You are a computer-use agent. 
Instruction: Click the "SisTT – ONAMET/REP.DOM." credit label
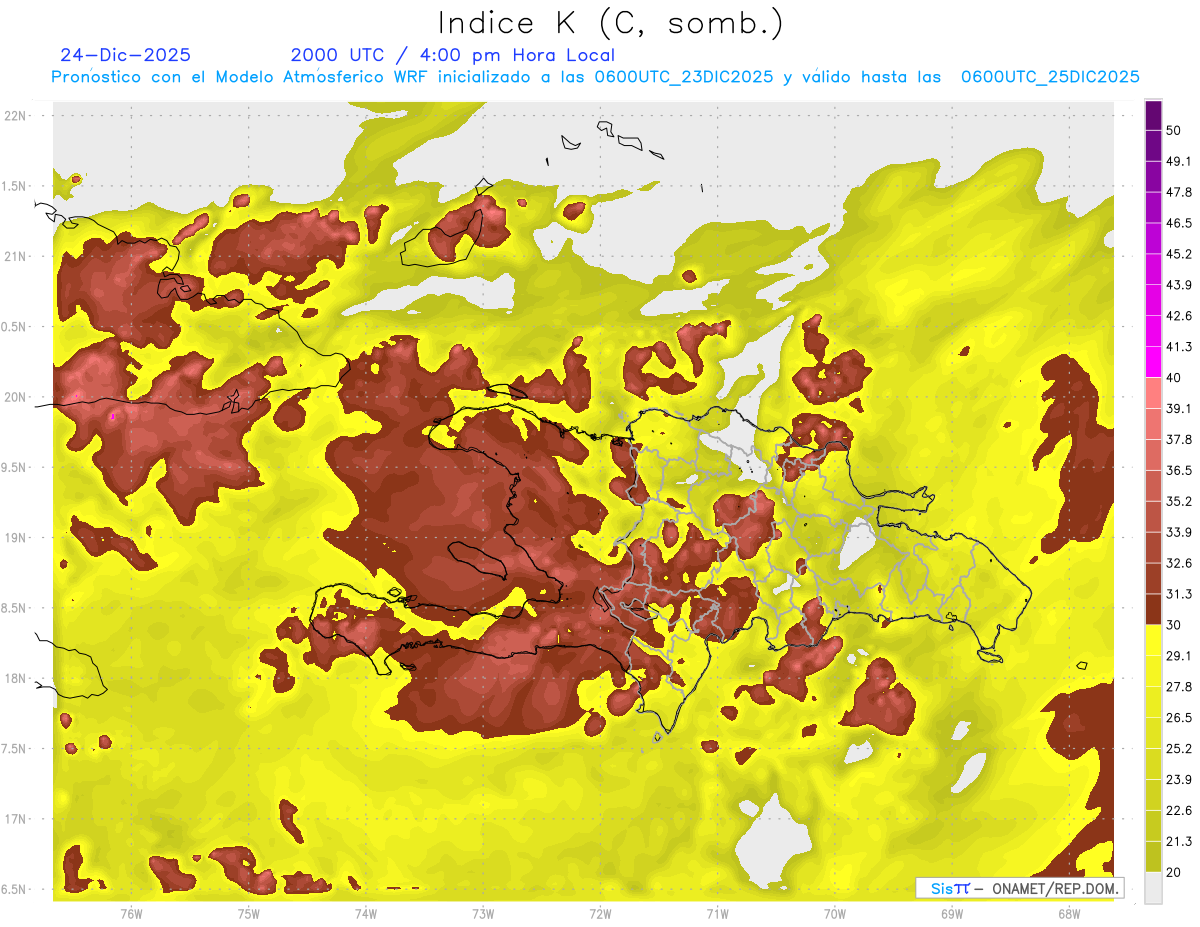coord(1019,888)
